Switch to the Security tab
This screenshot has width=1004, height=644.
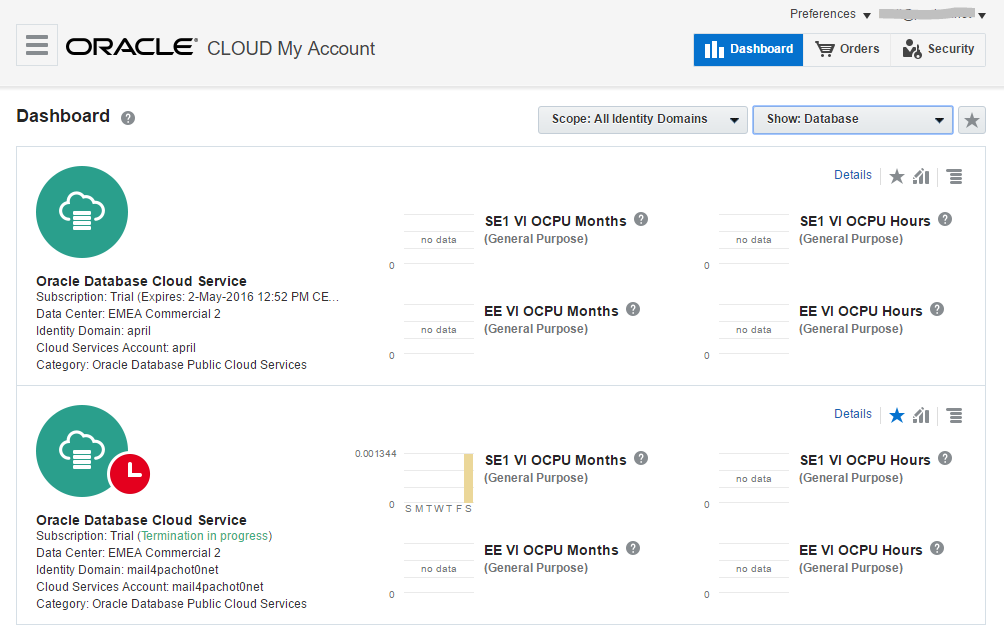[x=938, y=49]
